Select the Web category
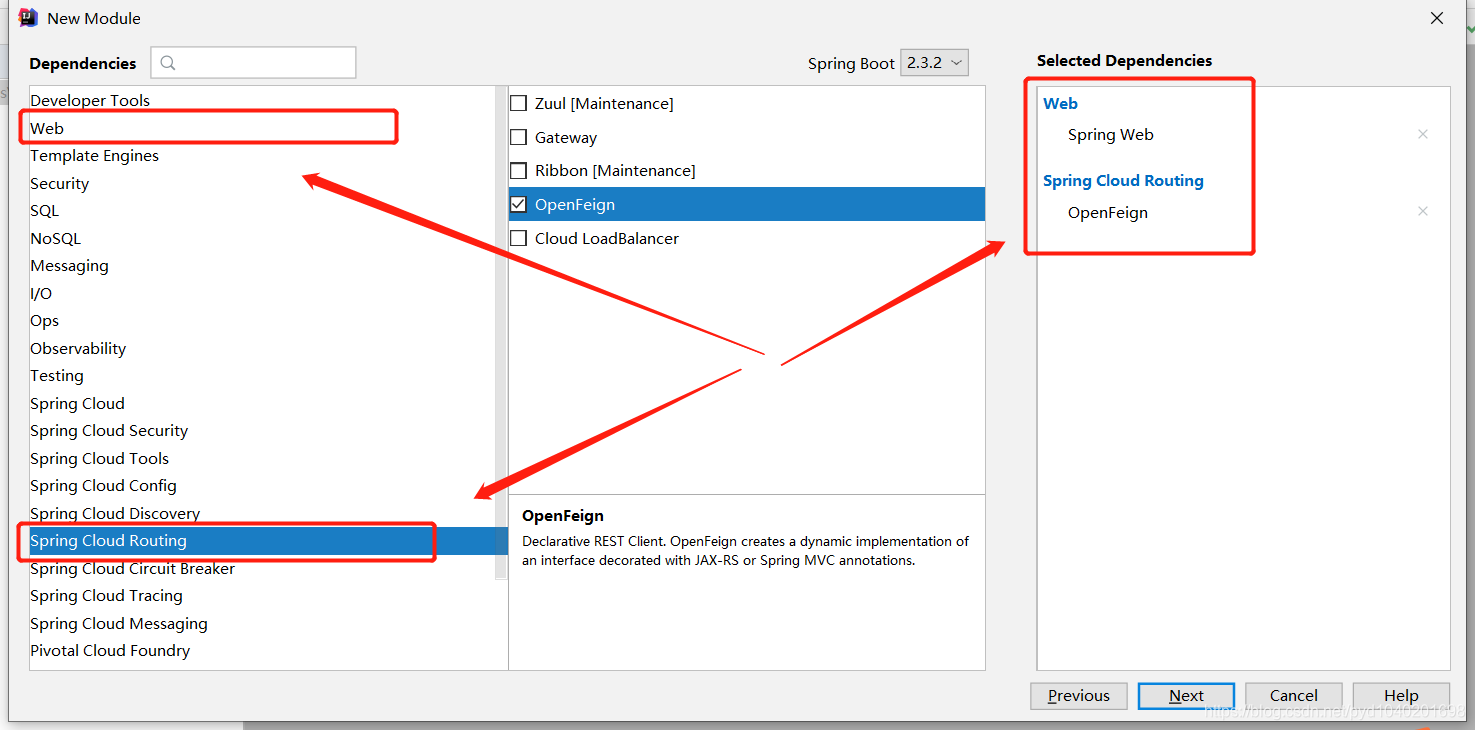 tap(47, 128)
